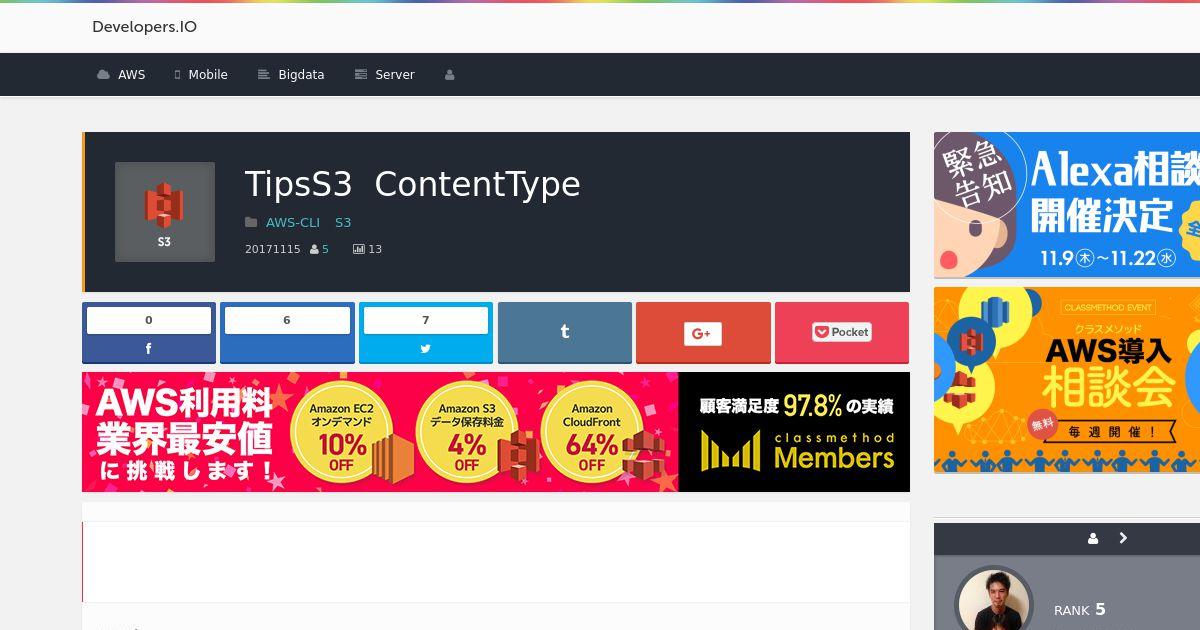Open the Developers.IO home link
The image size is (1200, 630).
144,27
